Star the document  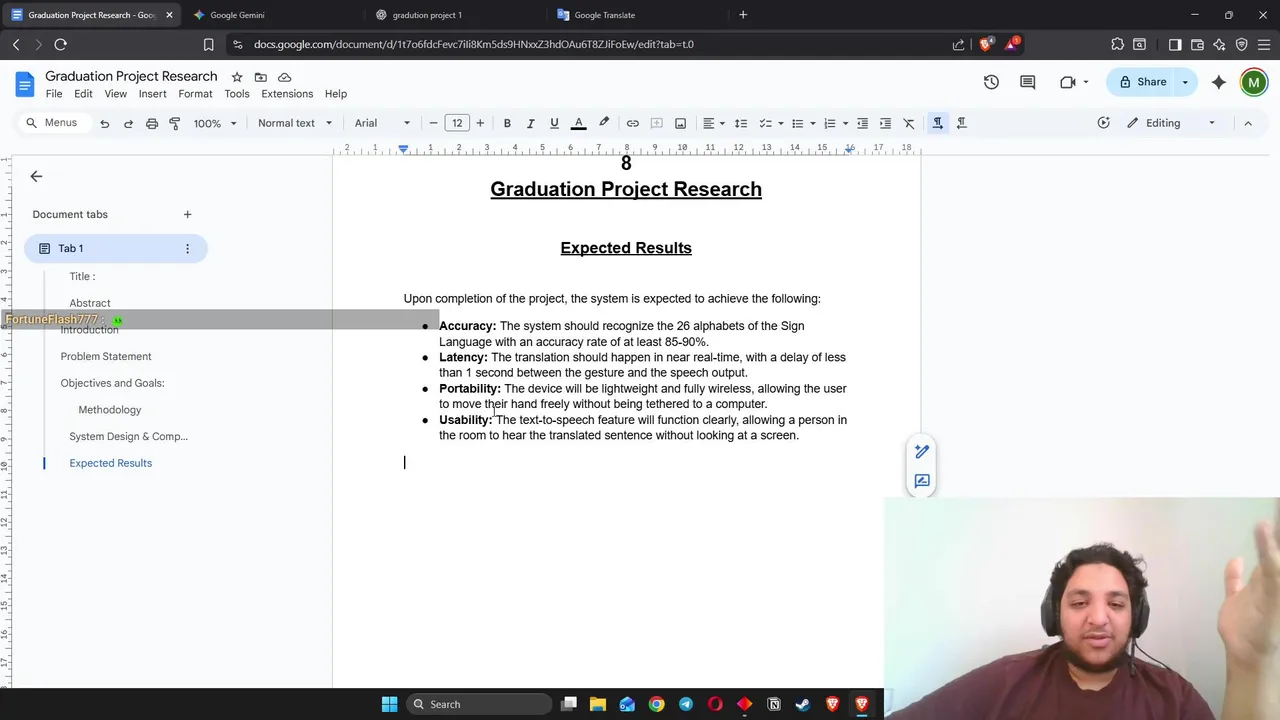237,77
